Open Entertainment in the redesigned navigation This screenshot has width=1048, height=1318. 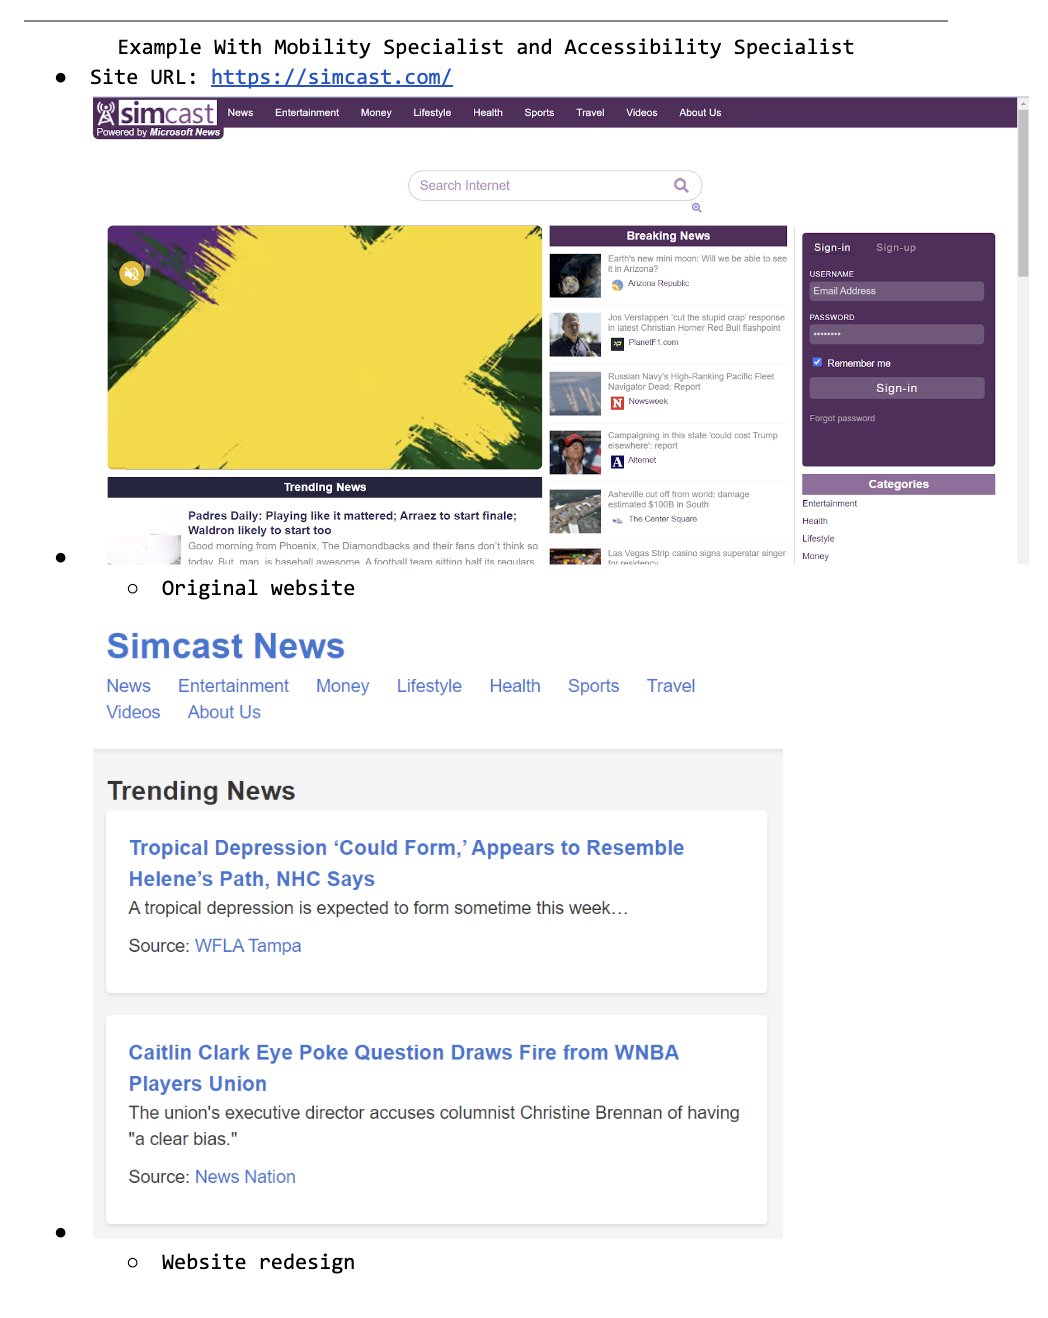click(233, 686)
